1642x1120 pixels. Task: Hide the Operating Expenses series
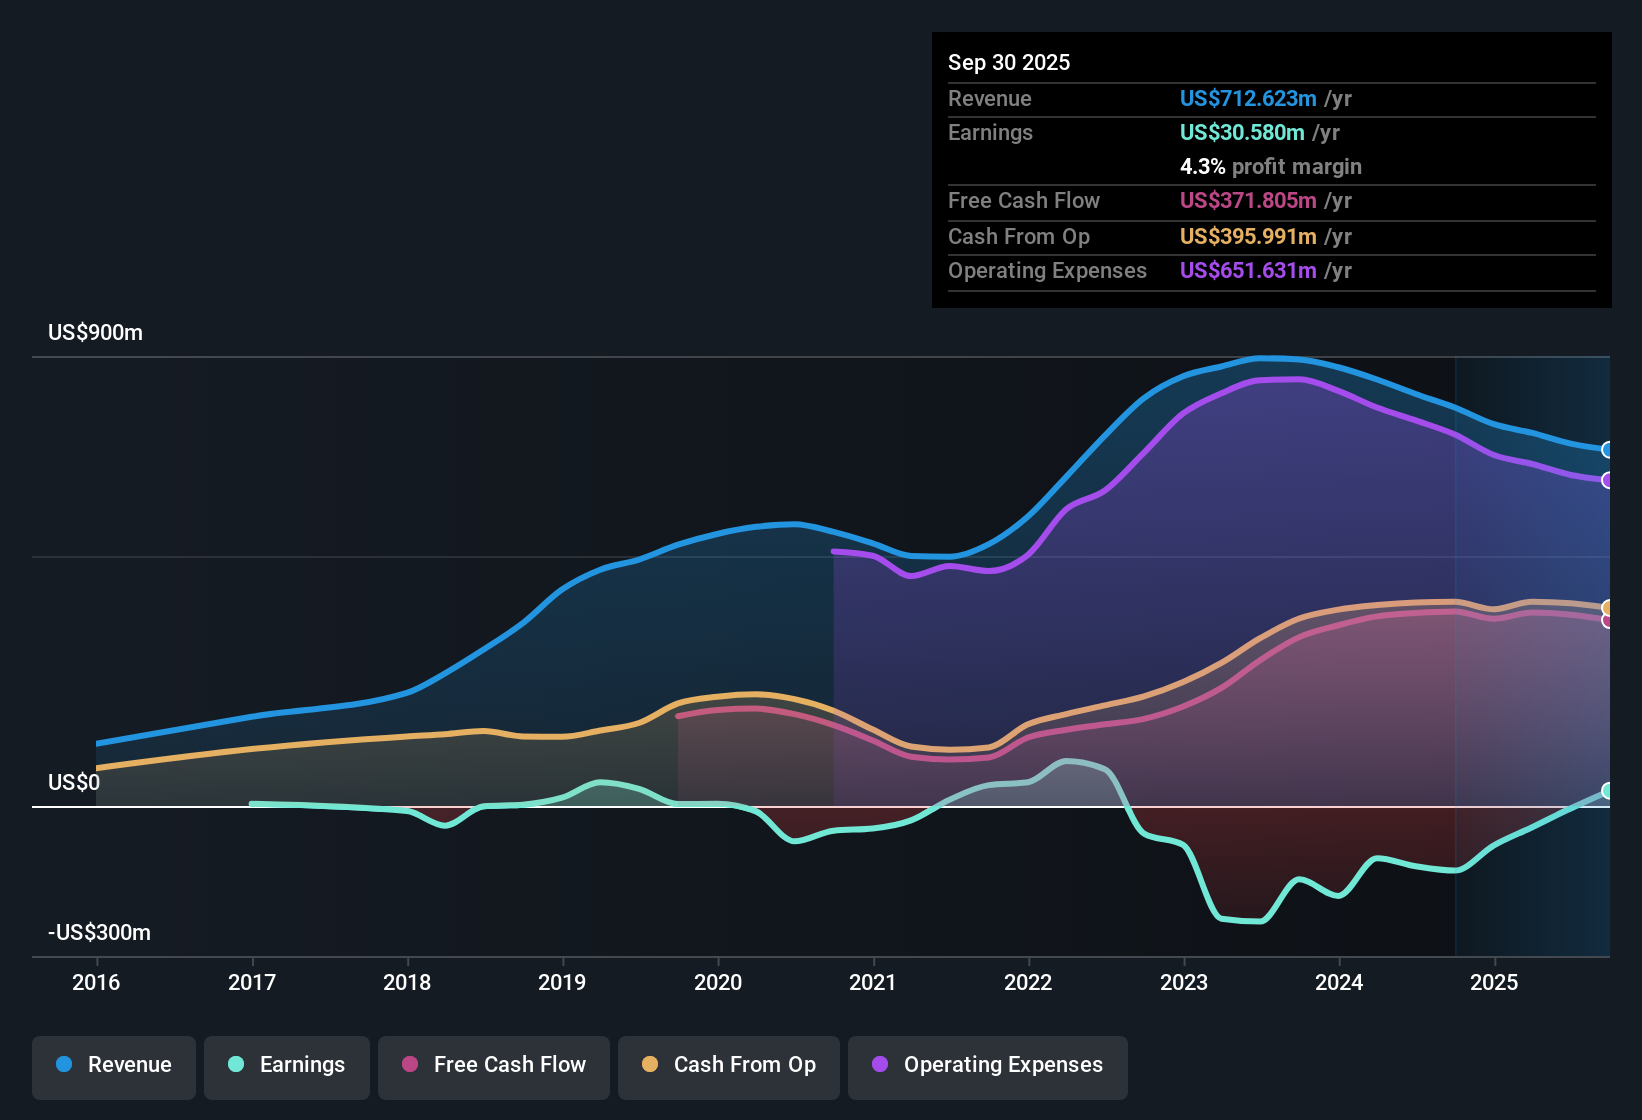pyautogui.click(x=988, y=1065)
